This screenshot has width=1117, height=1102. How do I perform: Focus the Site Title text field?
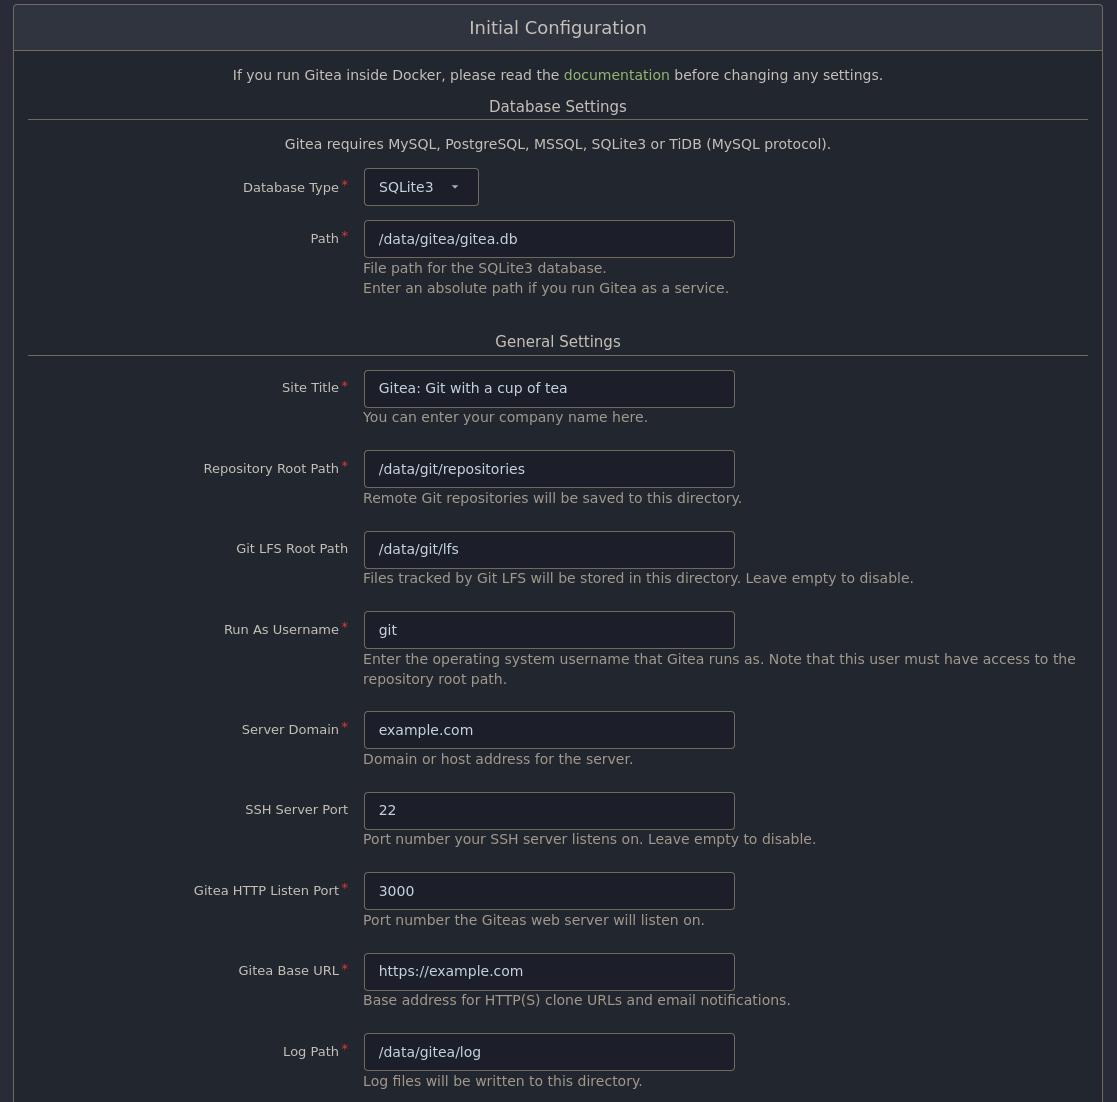[549, 388]
